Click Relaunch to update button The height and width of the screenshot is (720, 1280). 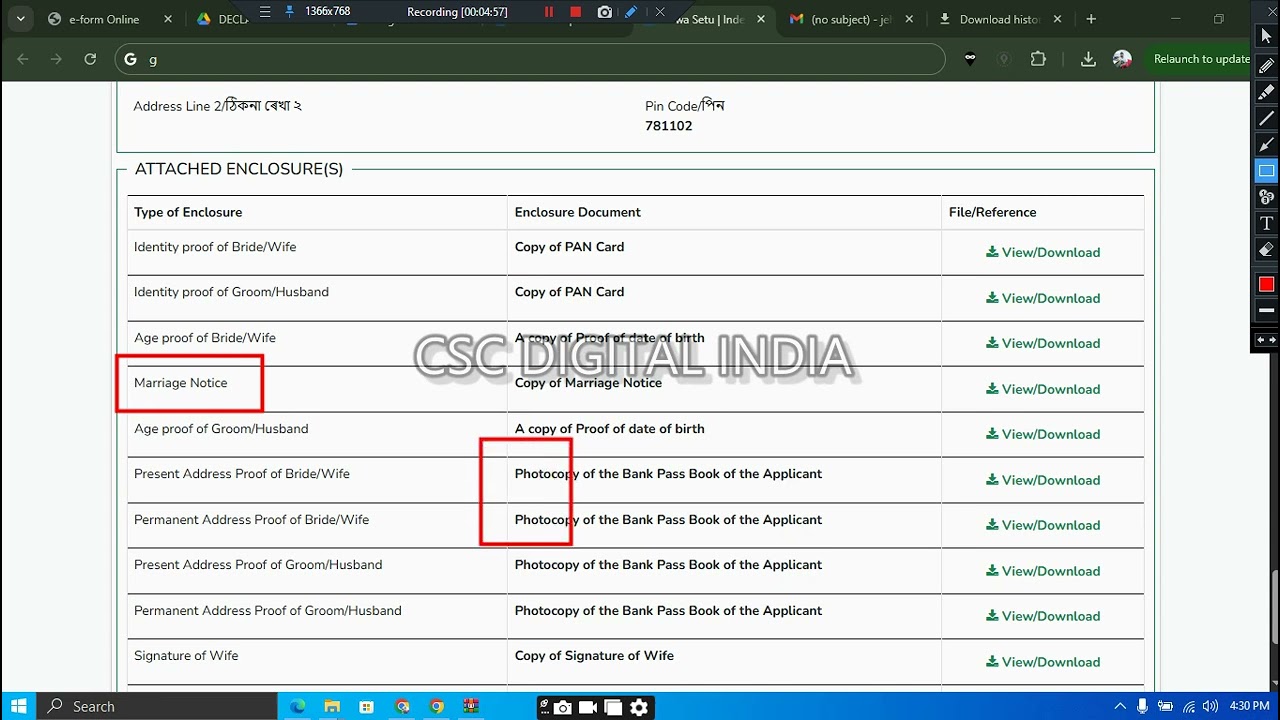pyautogui.click(x=1201, y=59)
